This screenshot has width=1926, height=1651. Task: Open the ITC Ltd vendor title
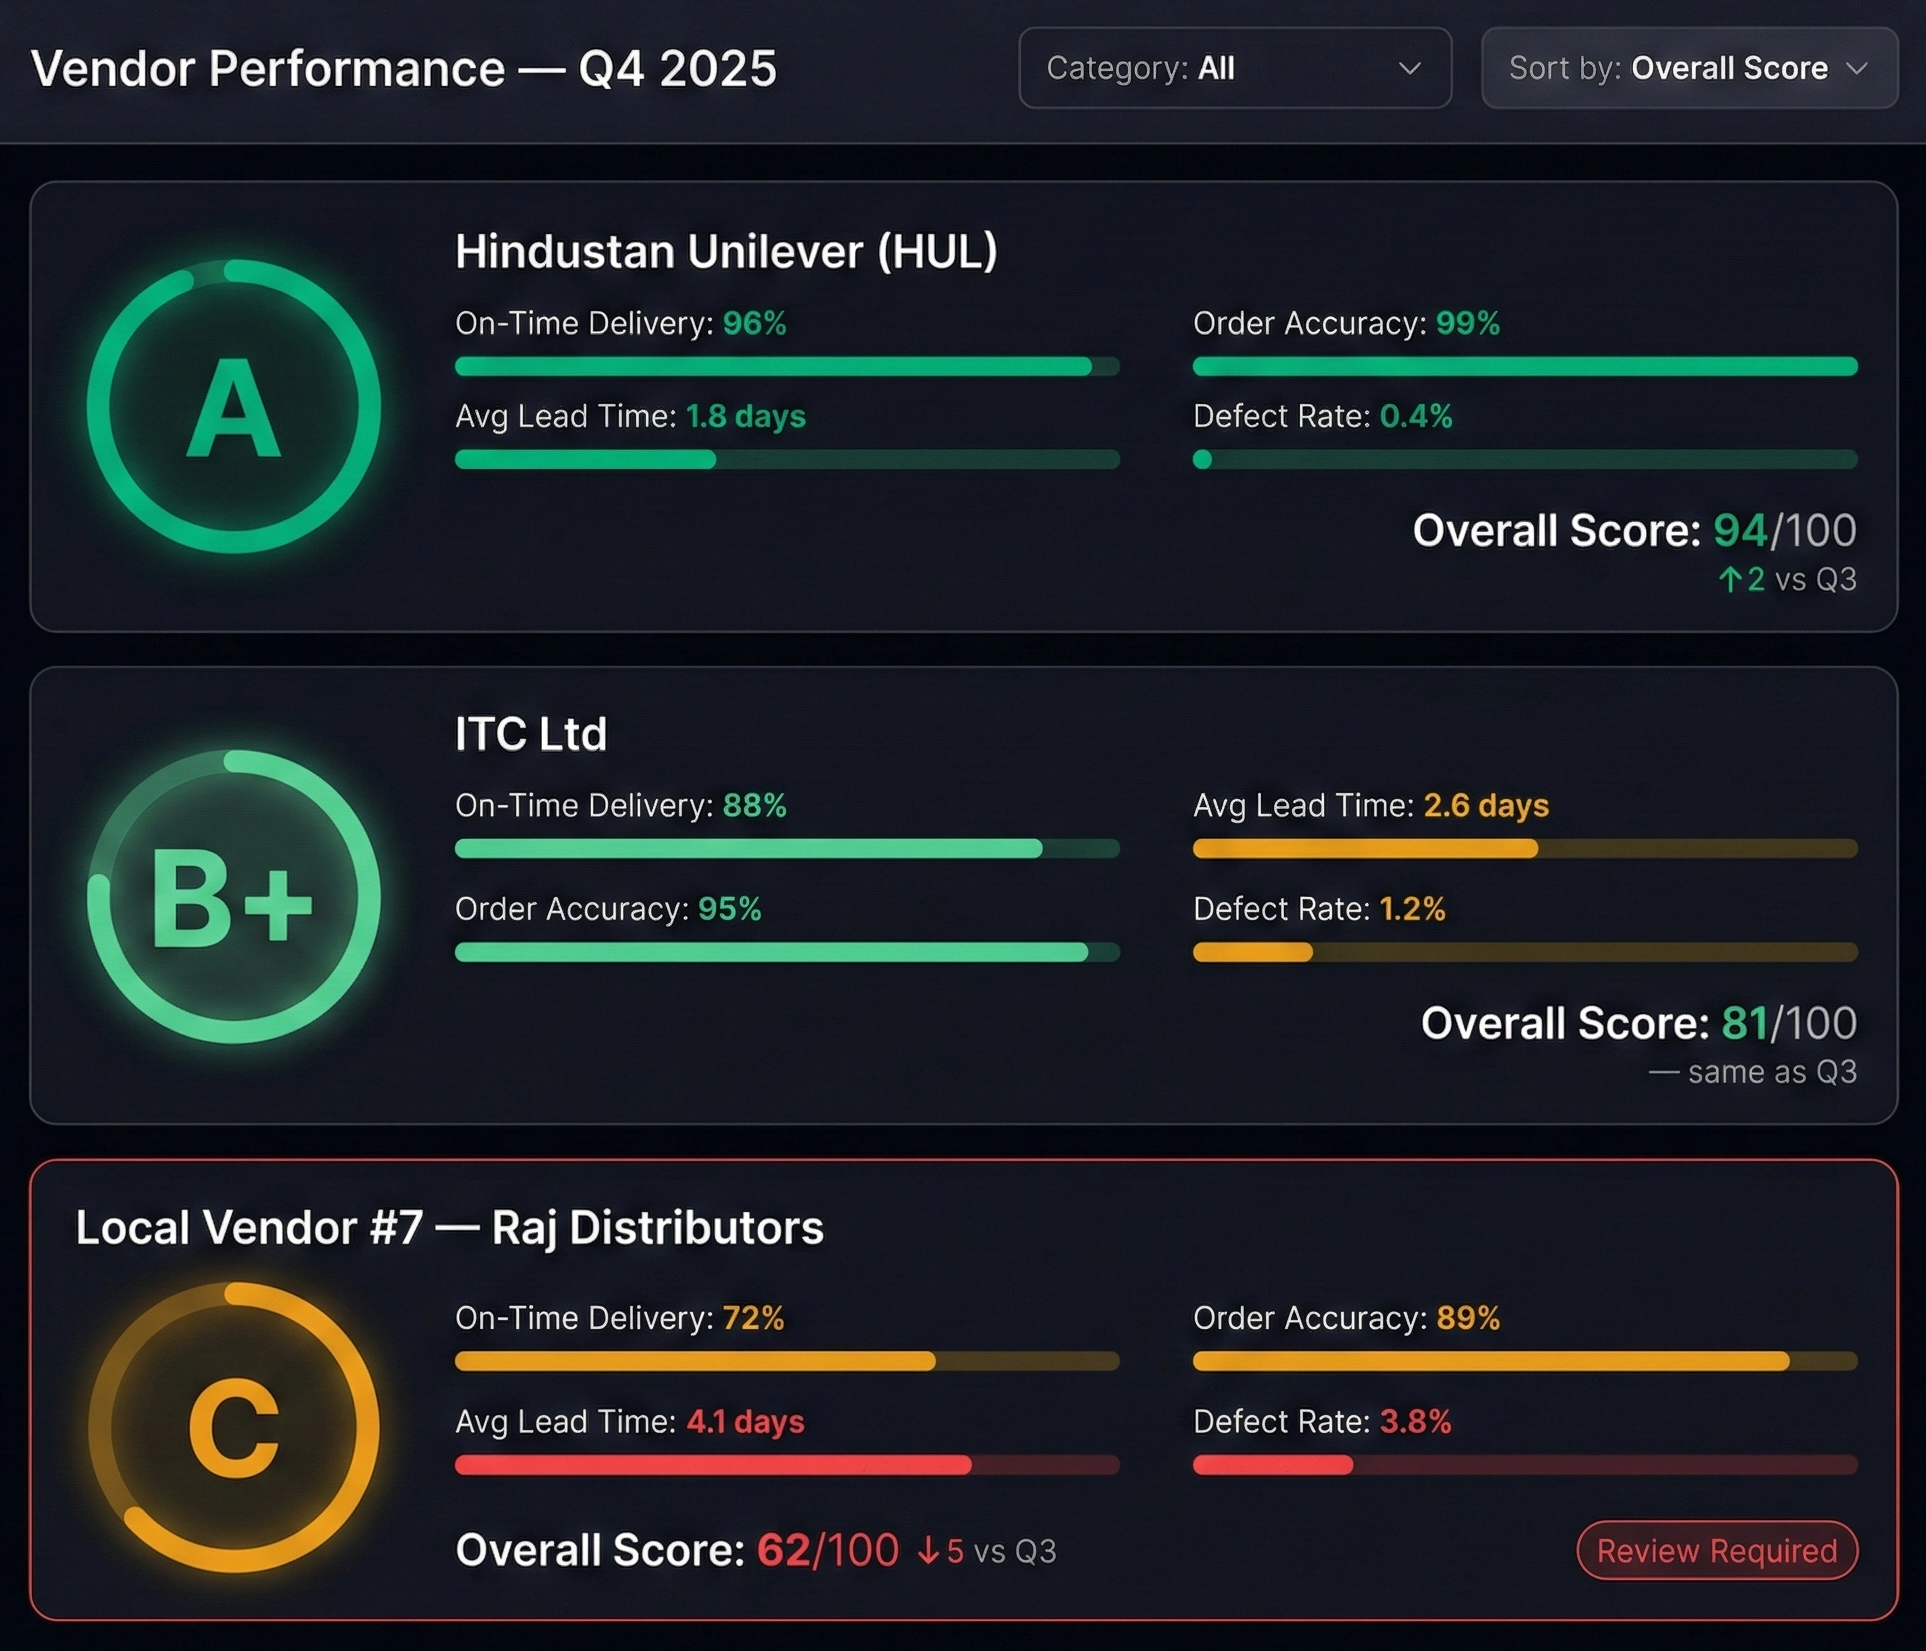click(530, 734)
